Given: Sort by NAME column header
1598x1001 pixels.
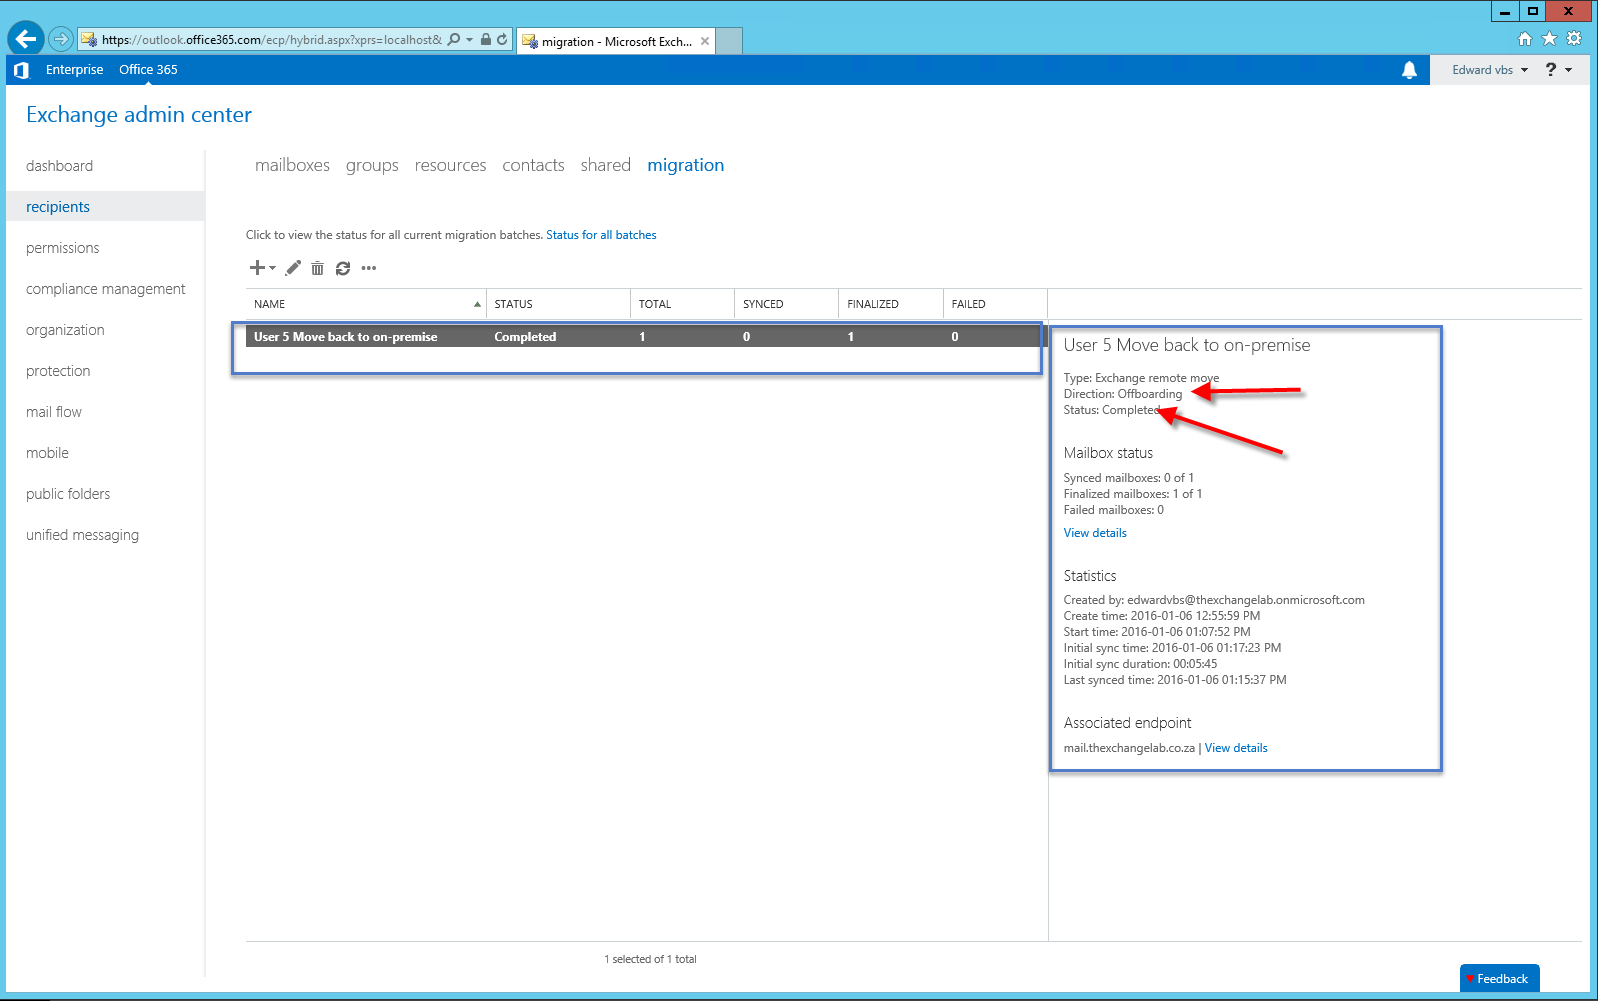Looking at the screenshot, I should pos(366,304).
